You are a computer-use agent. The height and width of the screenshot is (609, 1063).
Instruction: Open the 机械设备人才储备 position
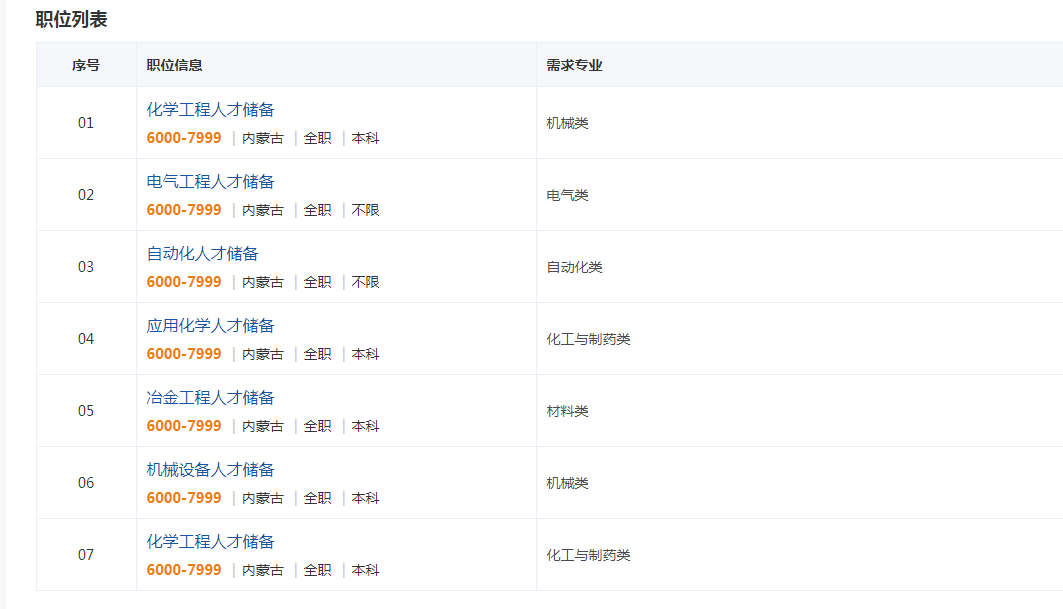click(x=210, y=470)
